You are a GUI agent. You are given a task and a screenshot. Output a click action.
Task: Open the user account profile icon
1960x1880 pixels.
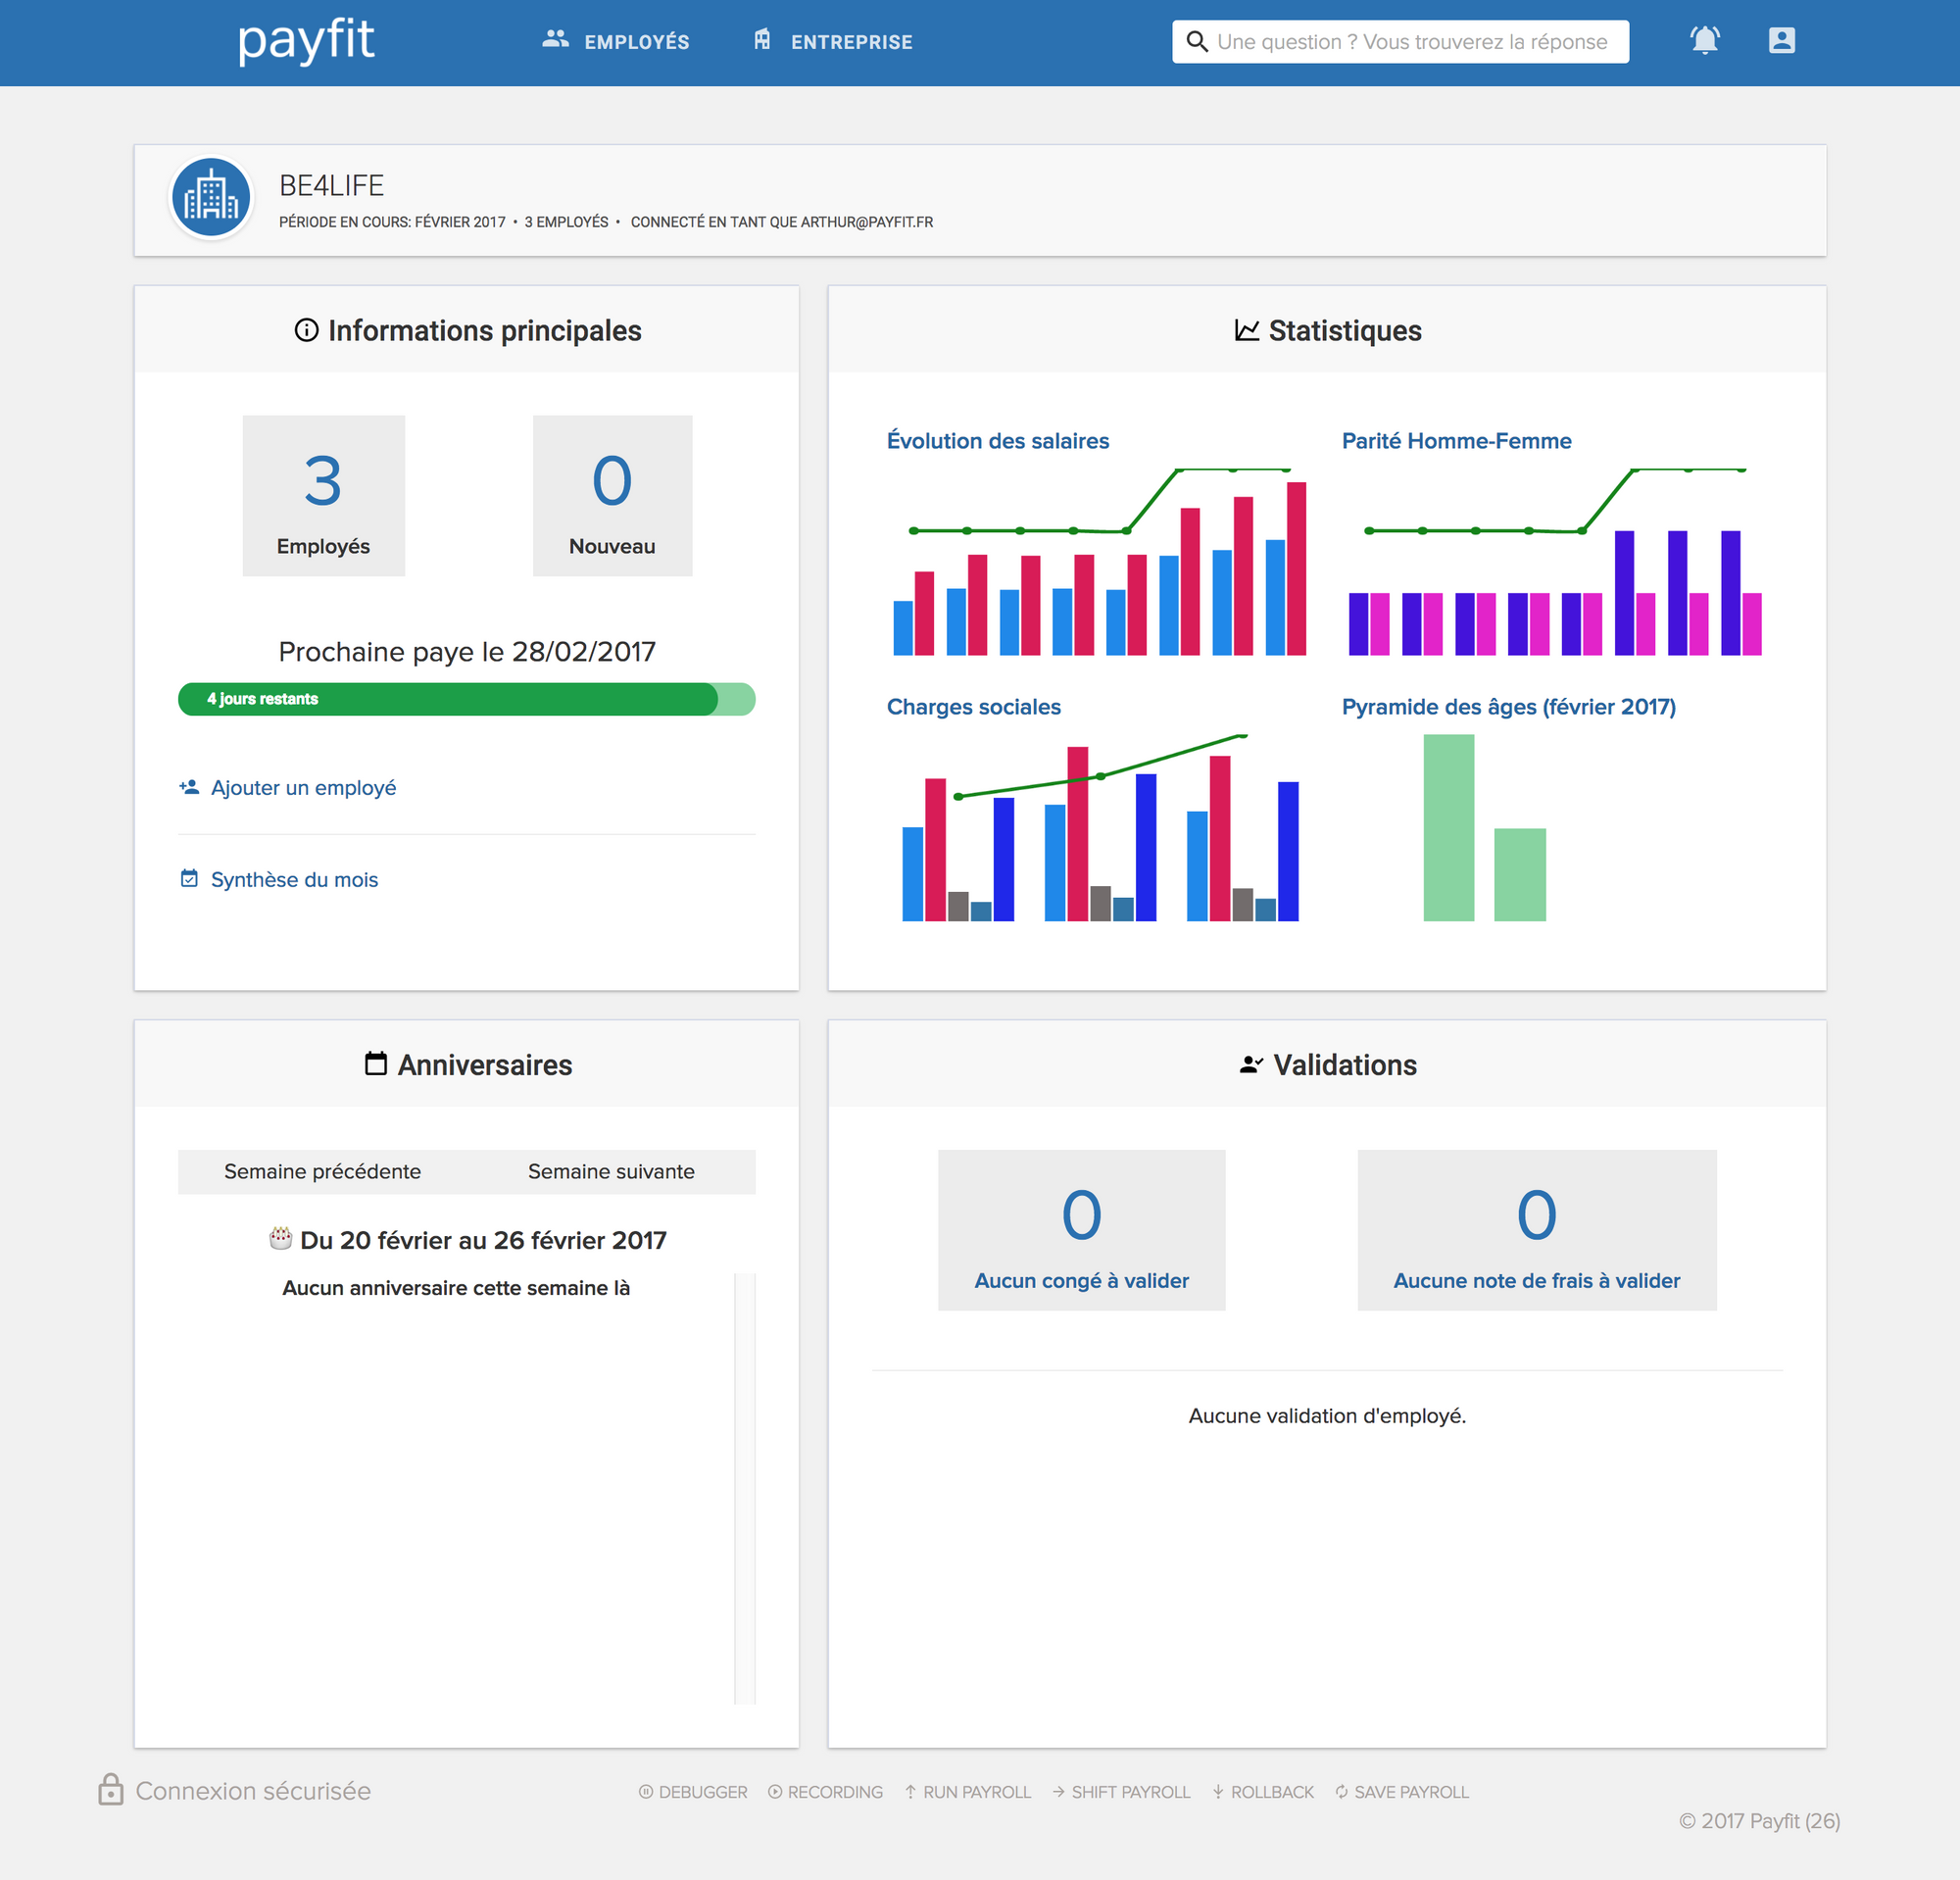tap(1781, 41)
